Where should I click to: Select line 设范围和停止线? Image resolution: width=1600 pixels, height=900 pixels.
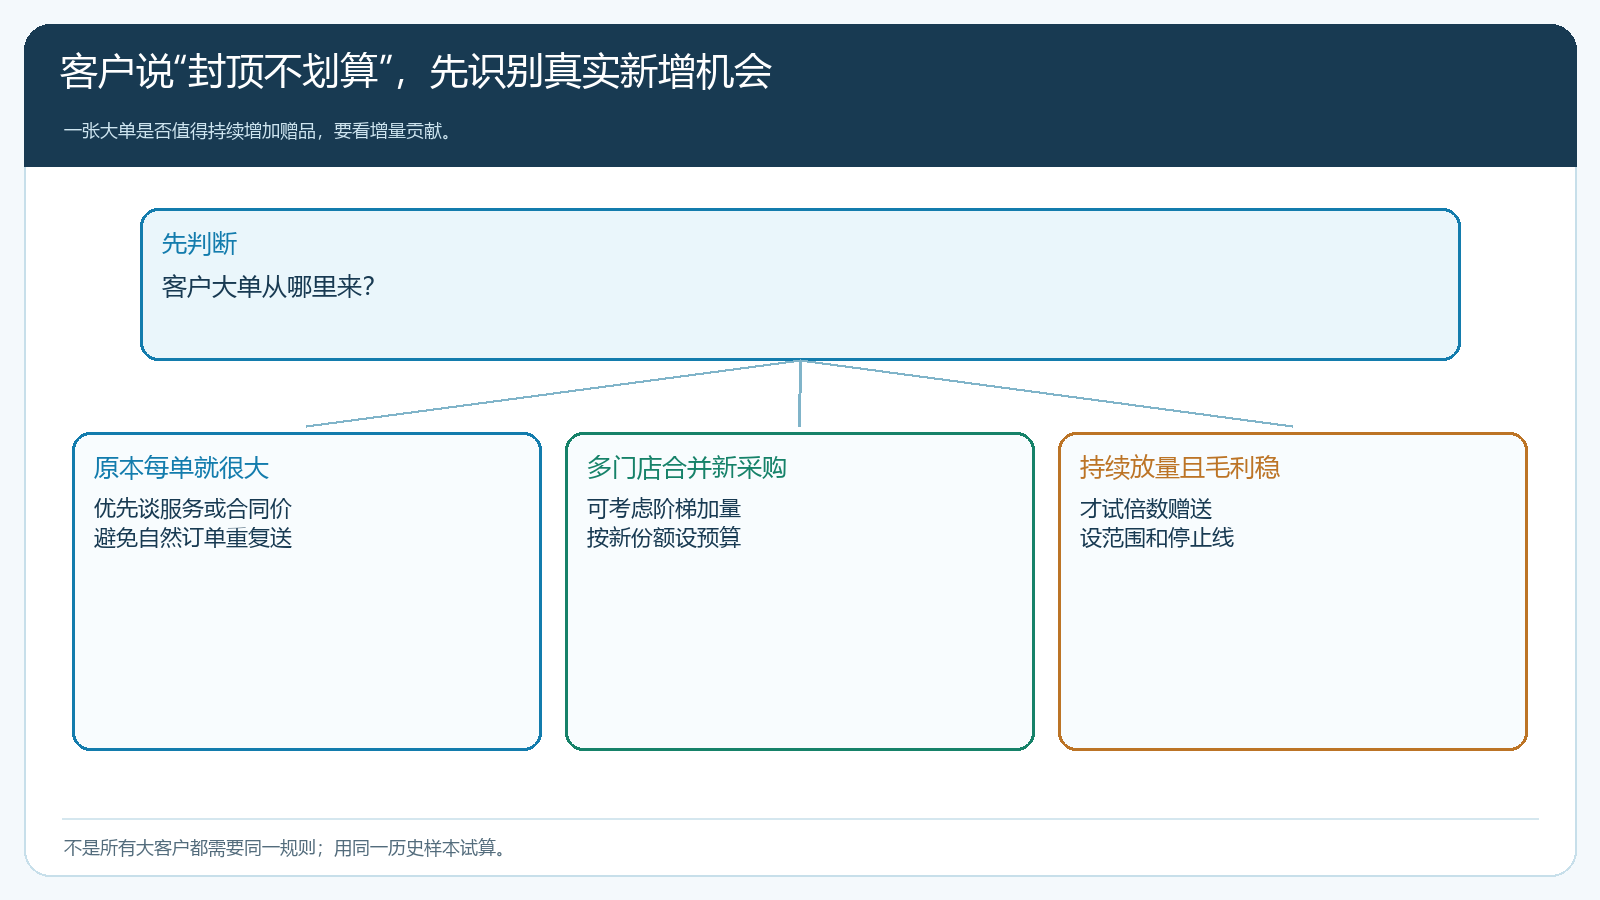1156,538
